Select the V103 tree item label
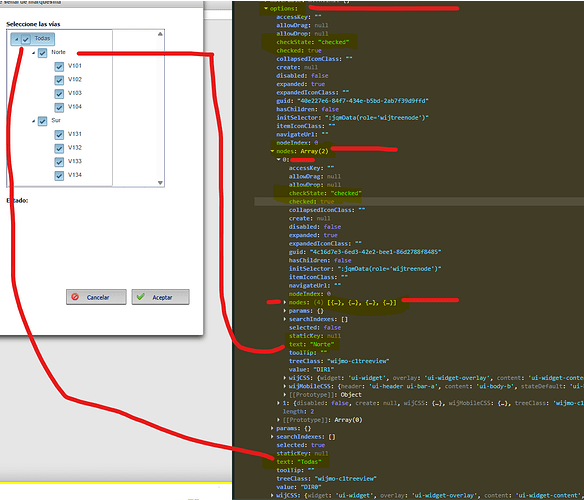 click(75, 93)
